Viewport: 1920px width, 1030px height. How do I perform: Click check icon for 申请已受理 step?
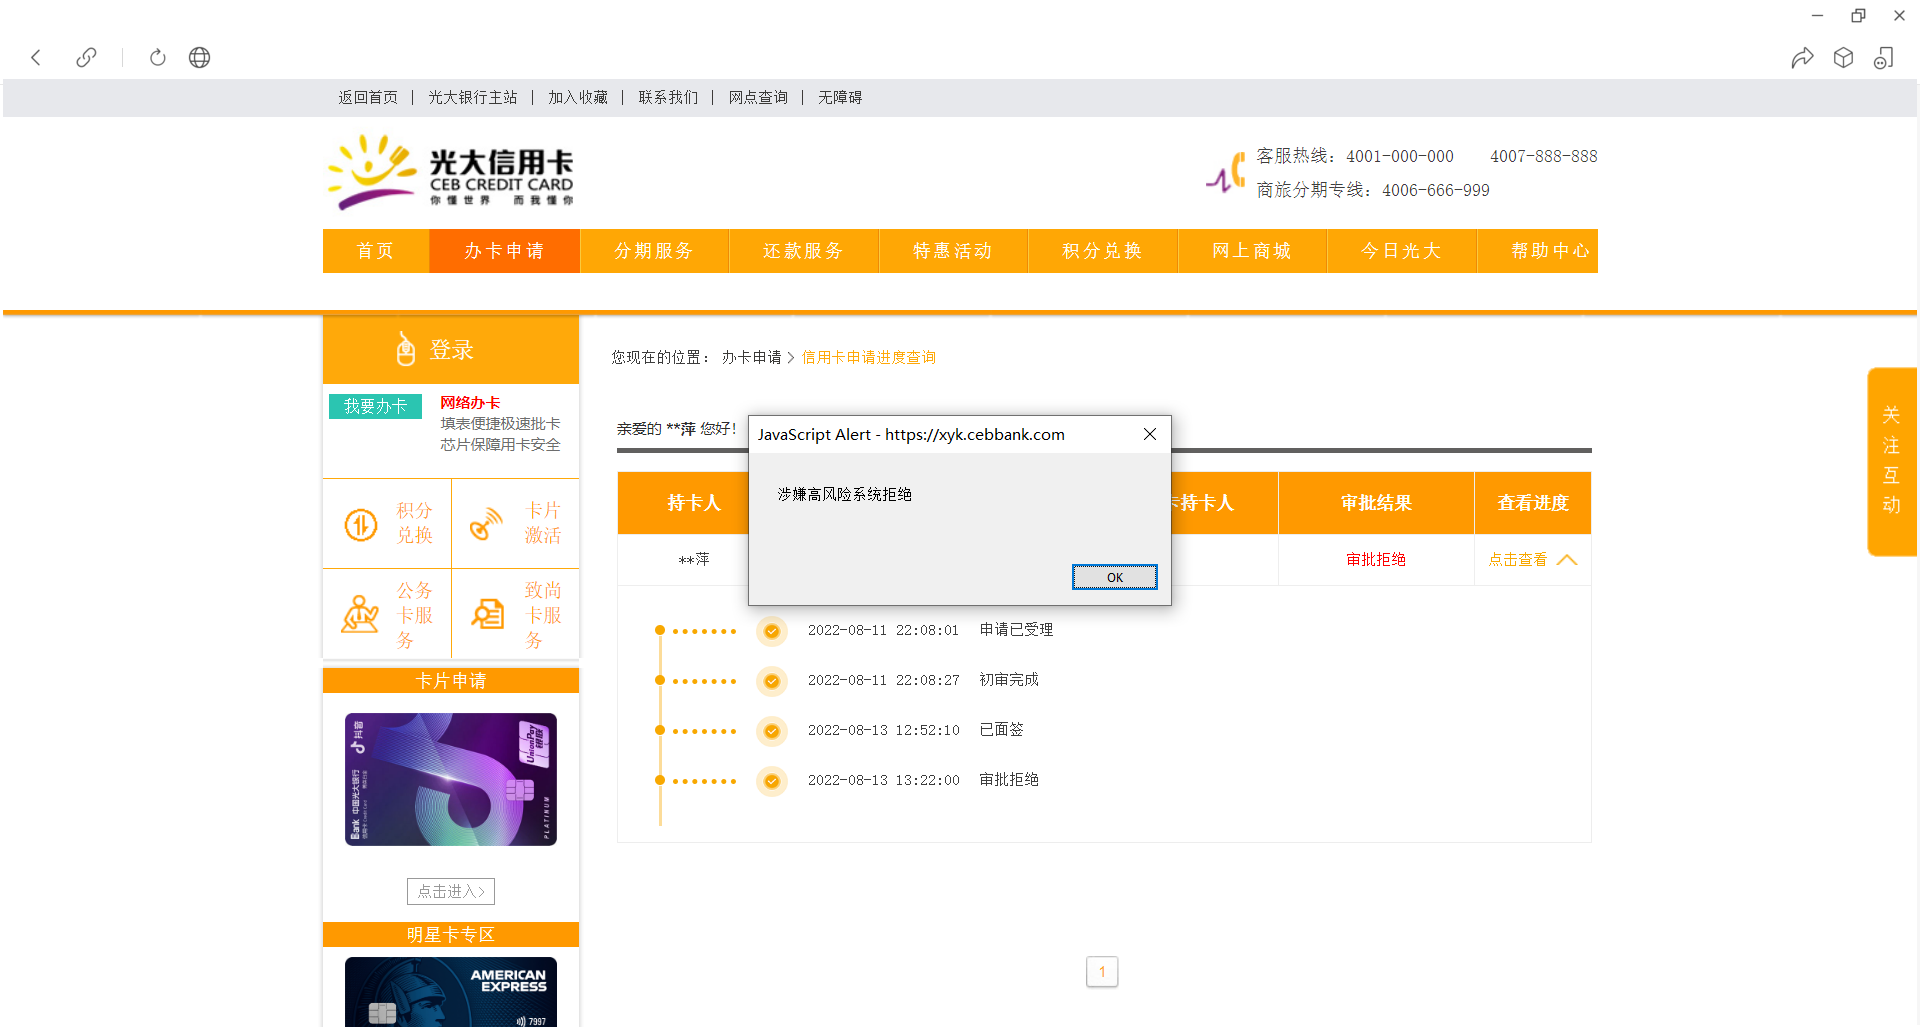[772, 631]
